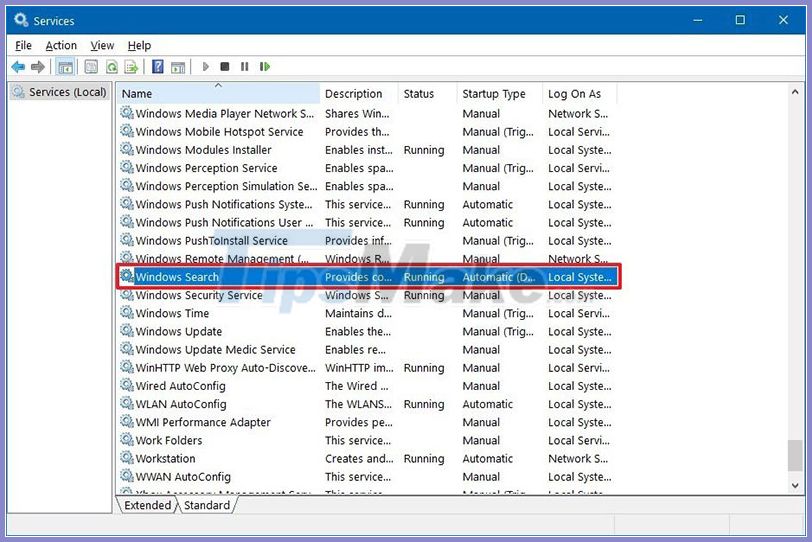Sort by the Name column header
Viewport: 812px width, 542px height.
(x=218, y=94)
